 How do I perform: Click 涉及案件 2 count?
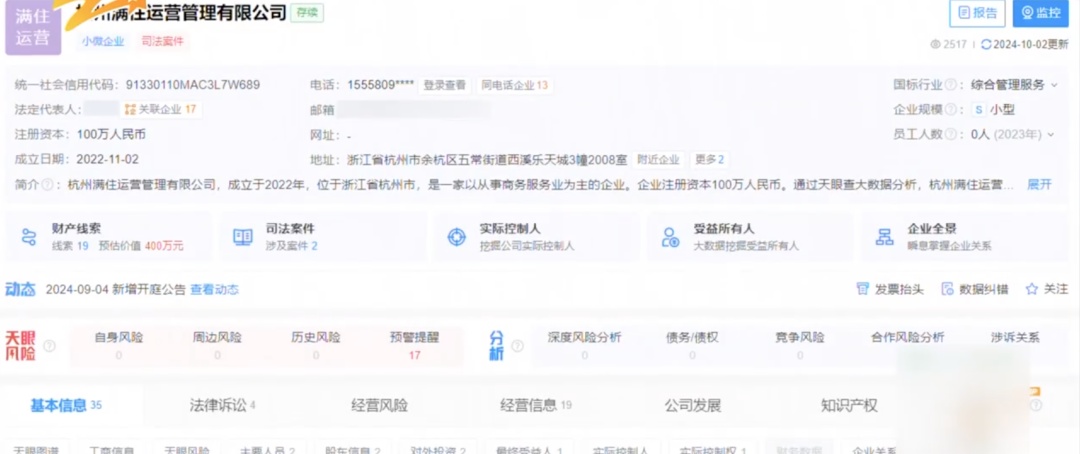(x=291, y=245)
